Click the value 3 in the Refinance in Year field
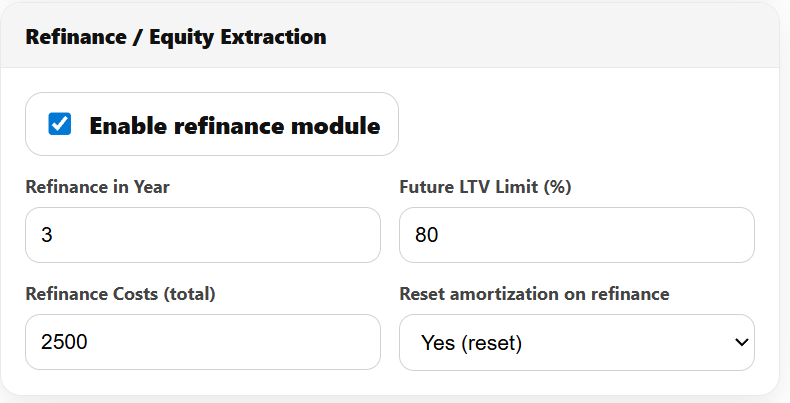 click(47, 235)
